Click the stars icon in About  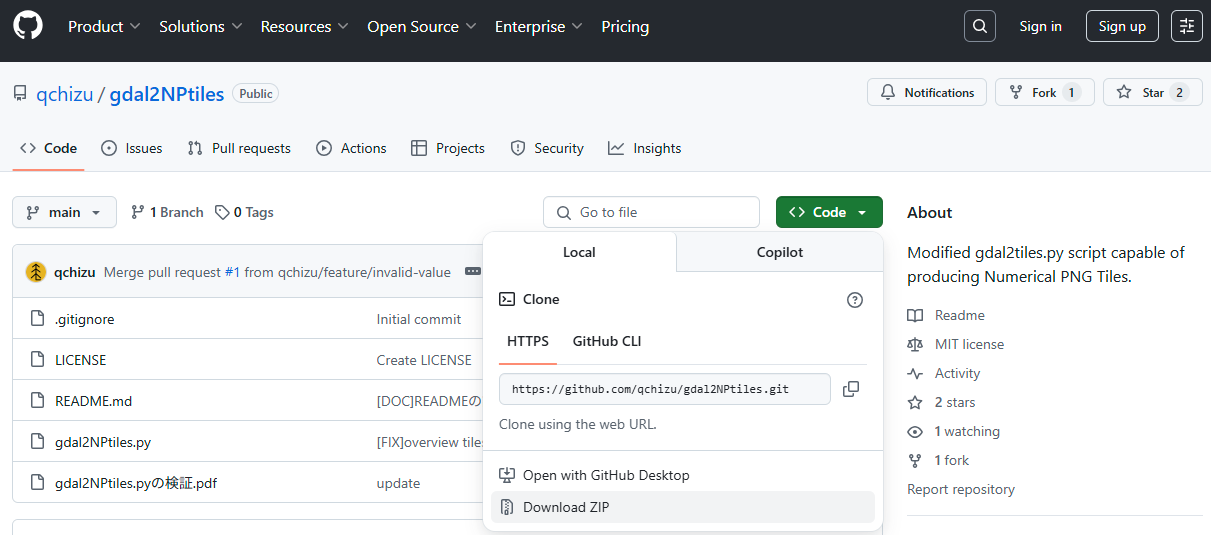[x=915, y=402]
